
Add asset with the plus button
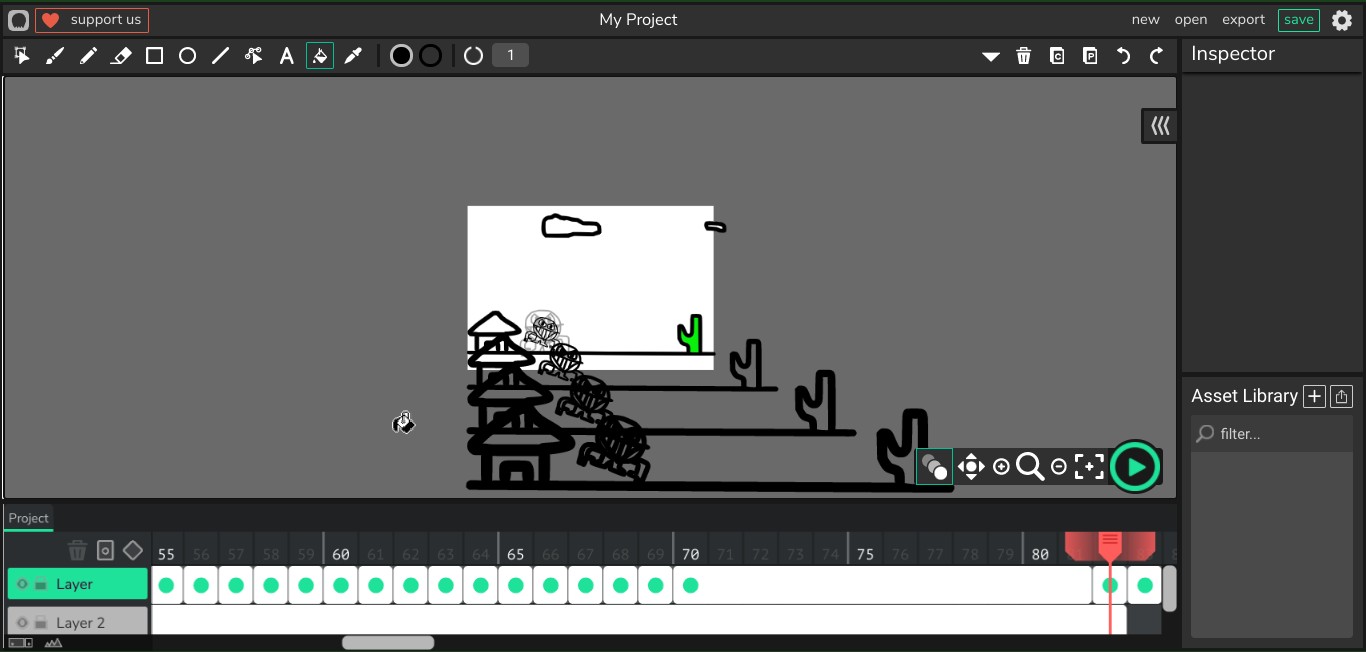[1314, 397]
